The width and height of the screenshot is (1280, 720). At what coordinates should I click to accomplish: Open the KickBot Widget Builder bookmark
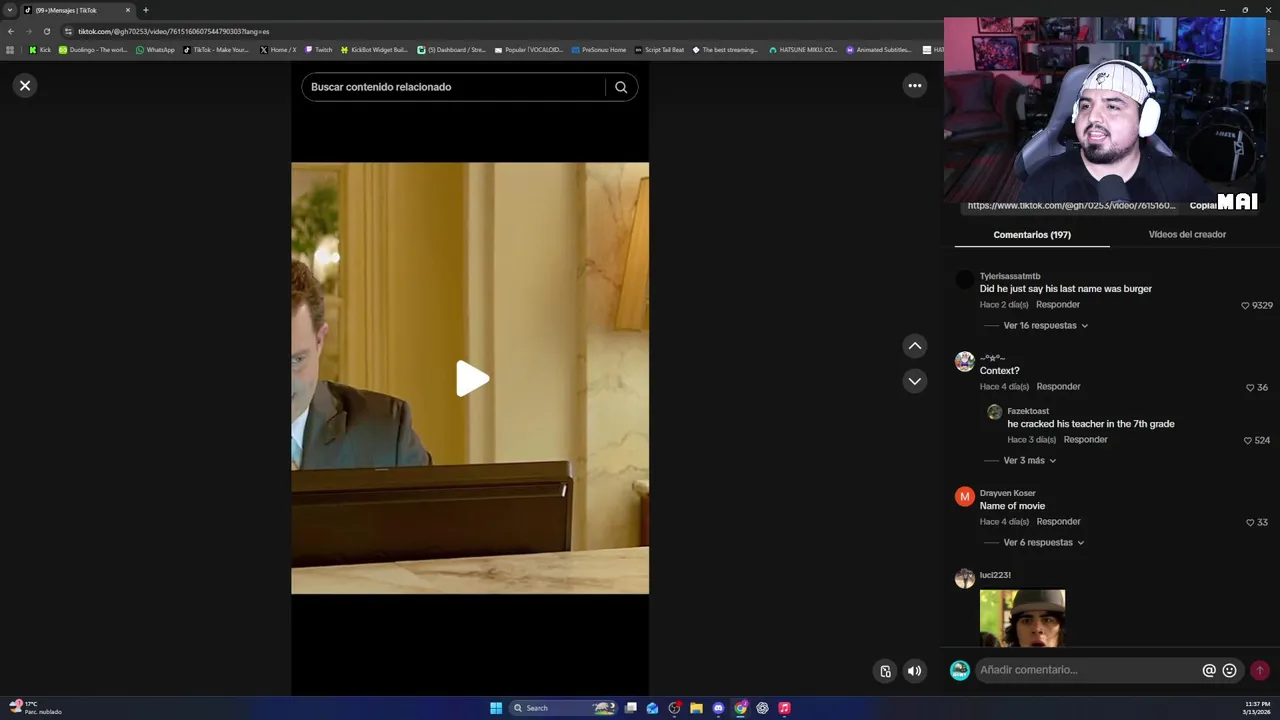click(374, 50)
